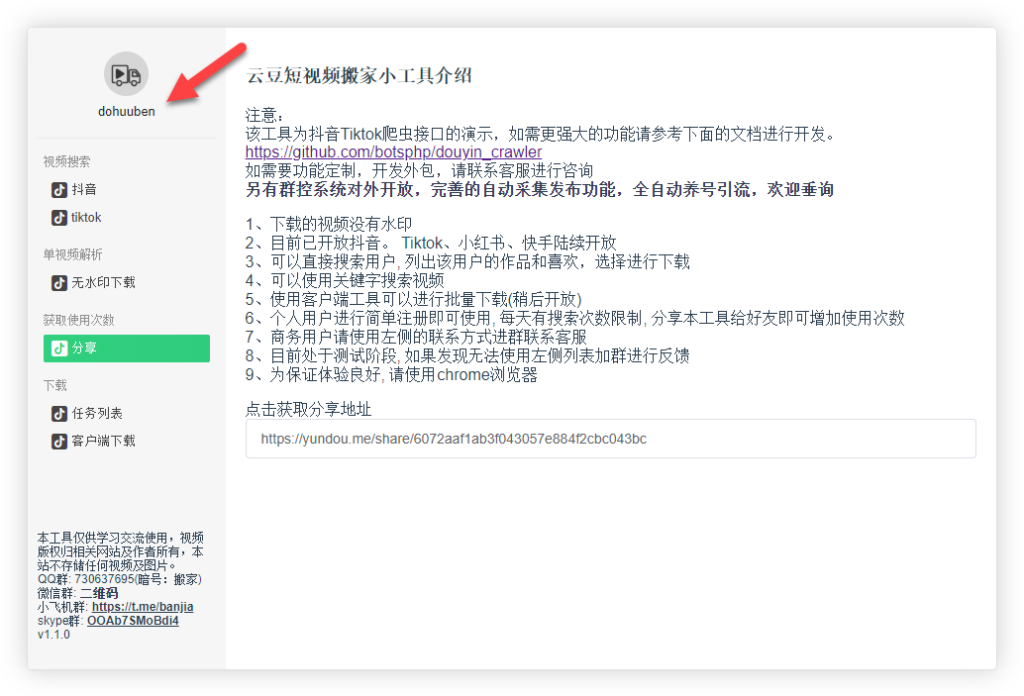
Task: Click the QQ群 730637695 text
Action: 120,579
